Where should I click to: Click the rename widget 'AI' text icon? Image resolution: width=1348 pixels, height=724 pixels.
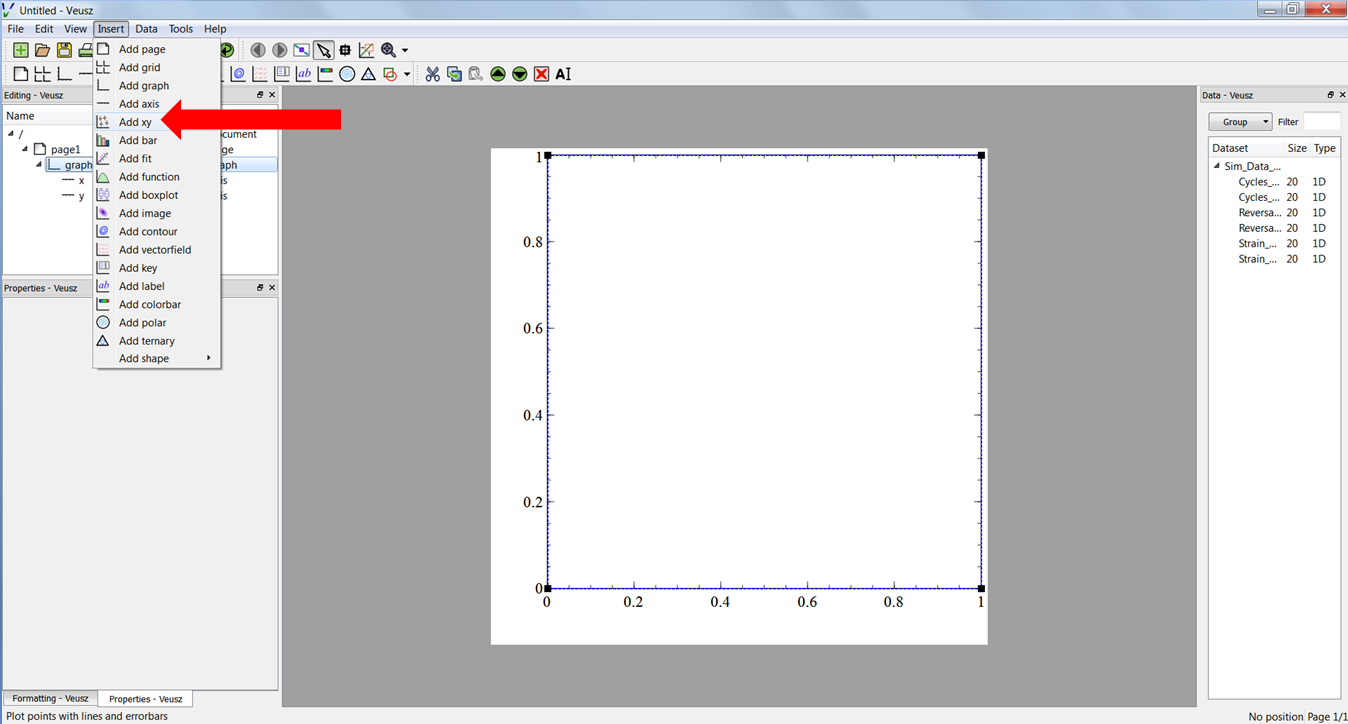tap(563, 74)
